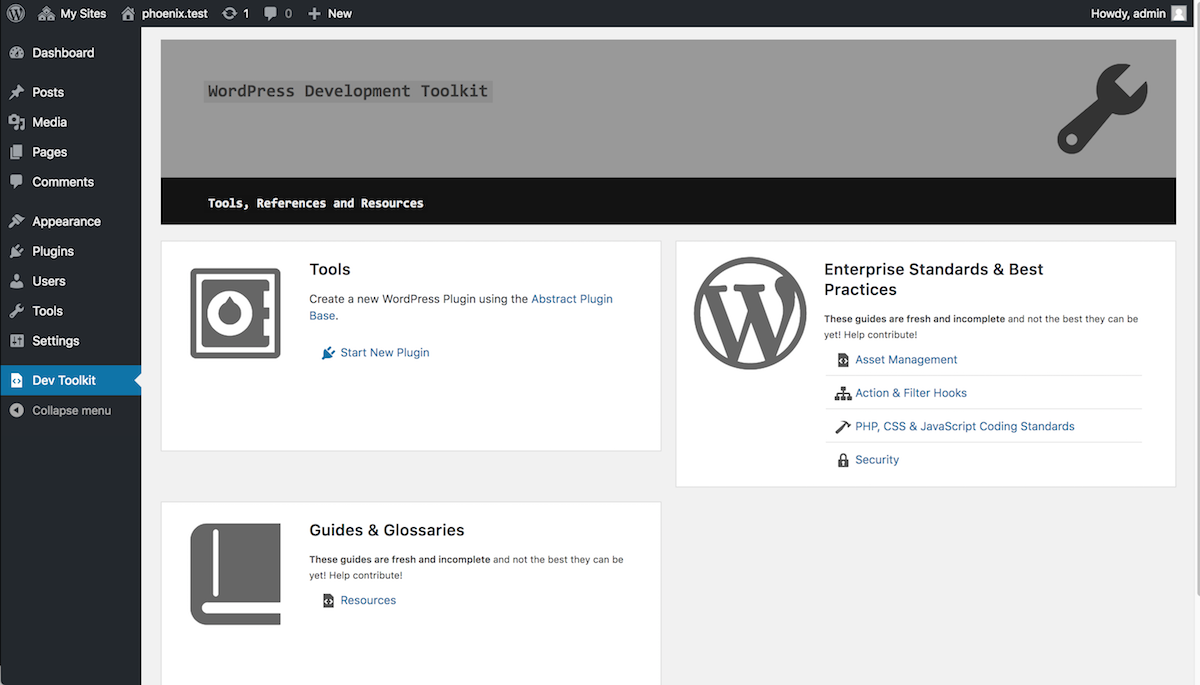
Task: Open the New content menu
Action: (330, 13)
